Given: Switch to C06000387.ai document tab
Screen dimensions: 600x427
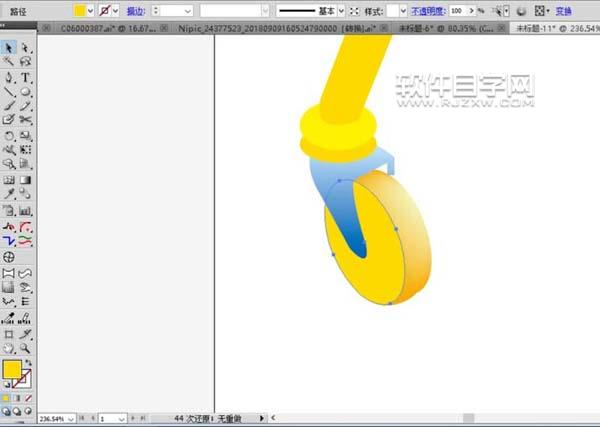Looking at the screenshot, I should click(108, 28).
